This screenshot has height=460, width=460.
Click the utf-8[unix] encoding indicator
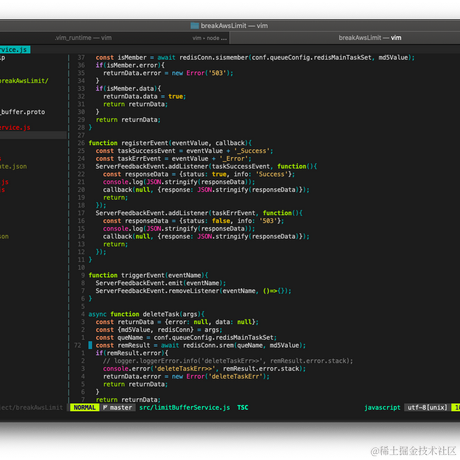coord(427,407)
